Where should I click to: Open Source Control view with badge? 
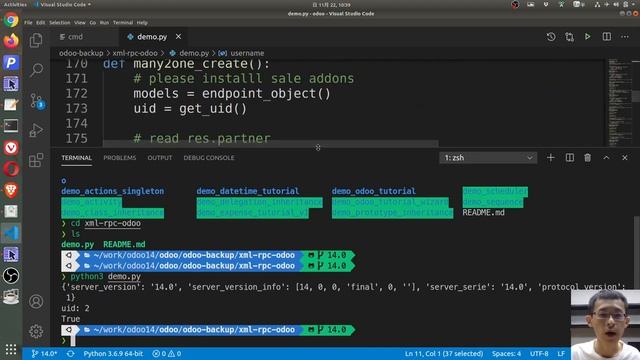coord(36,100)
